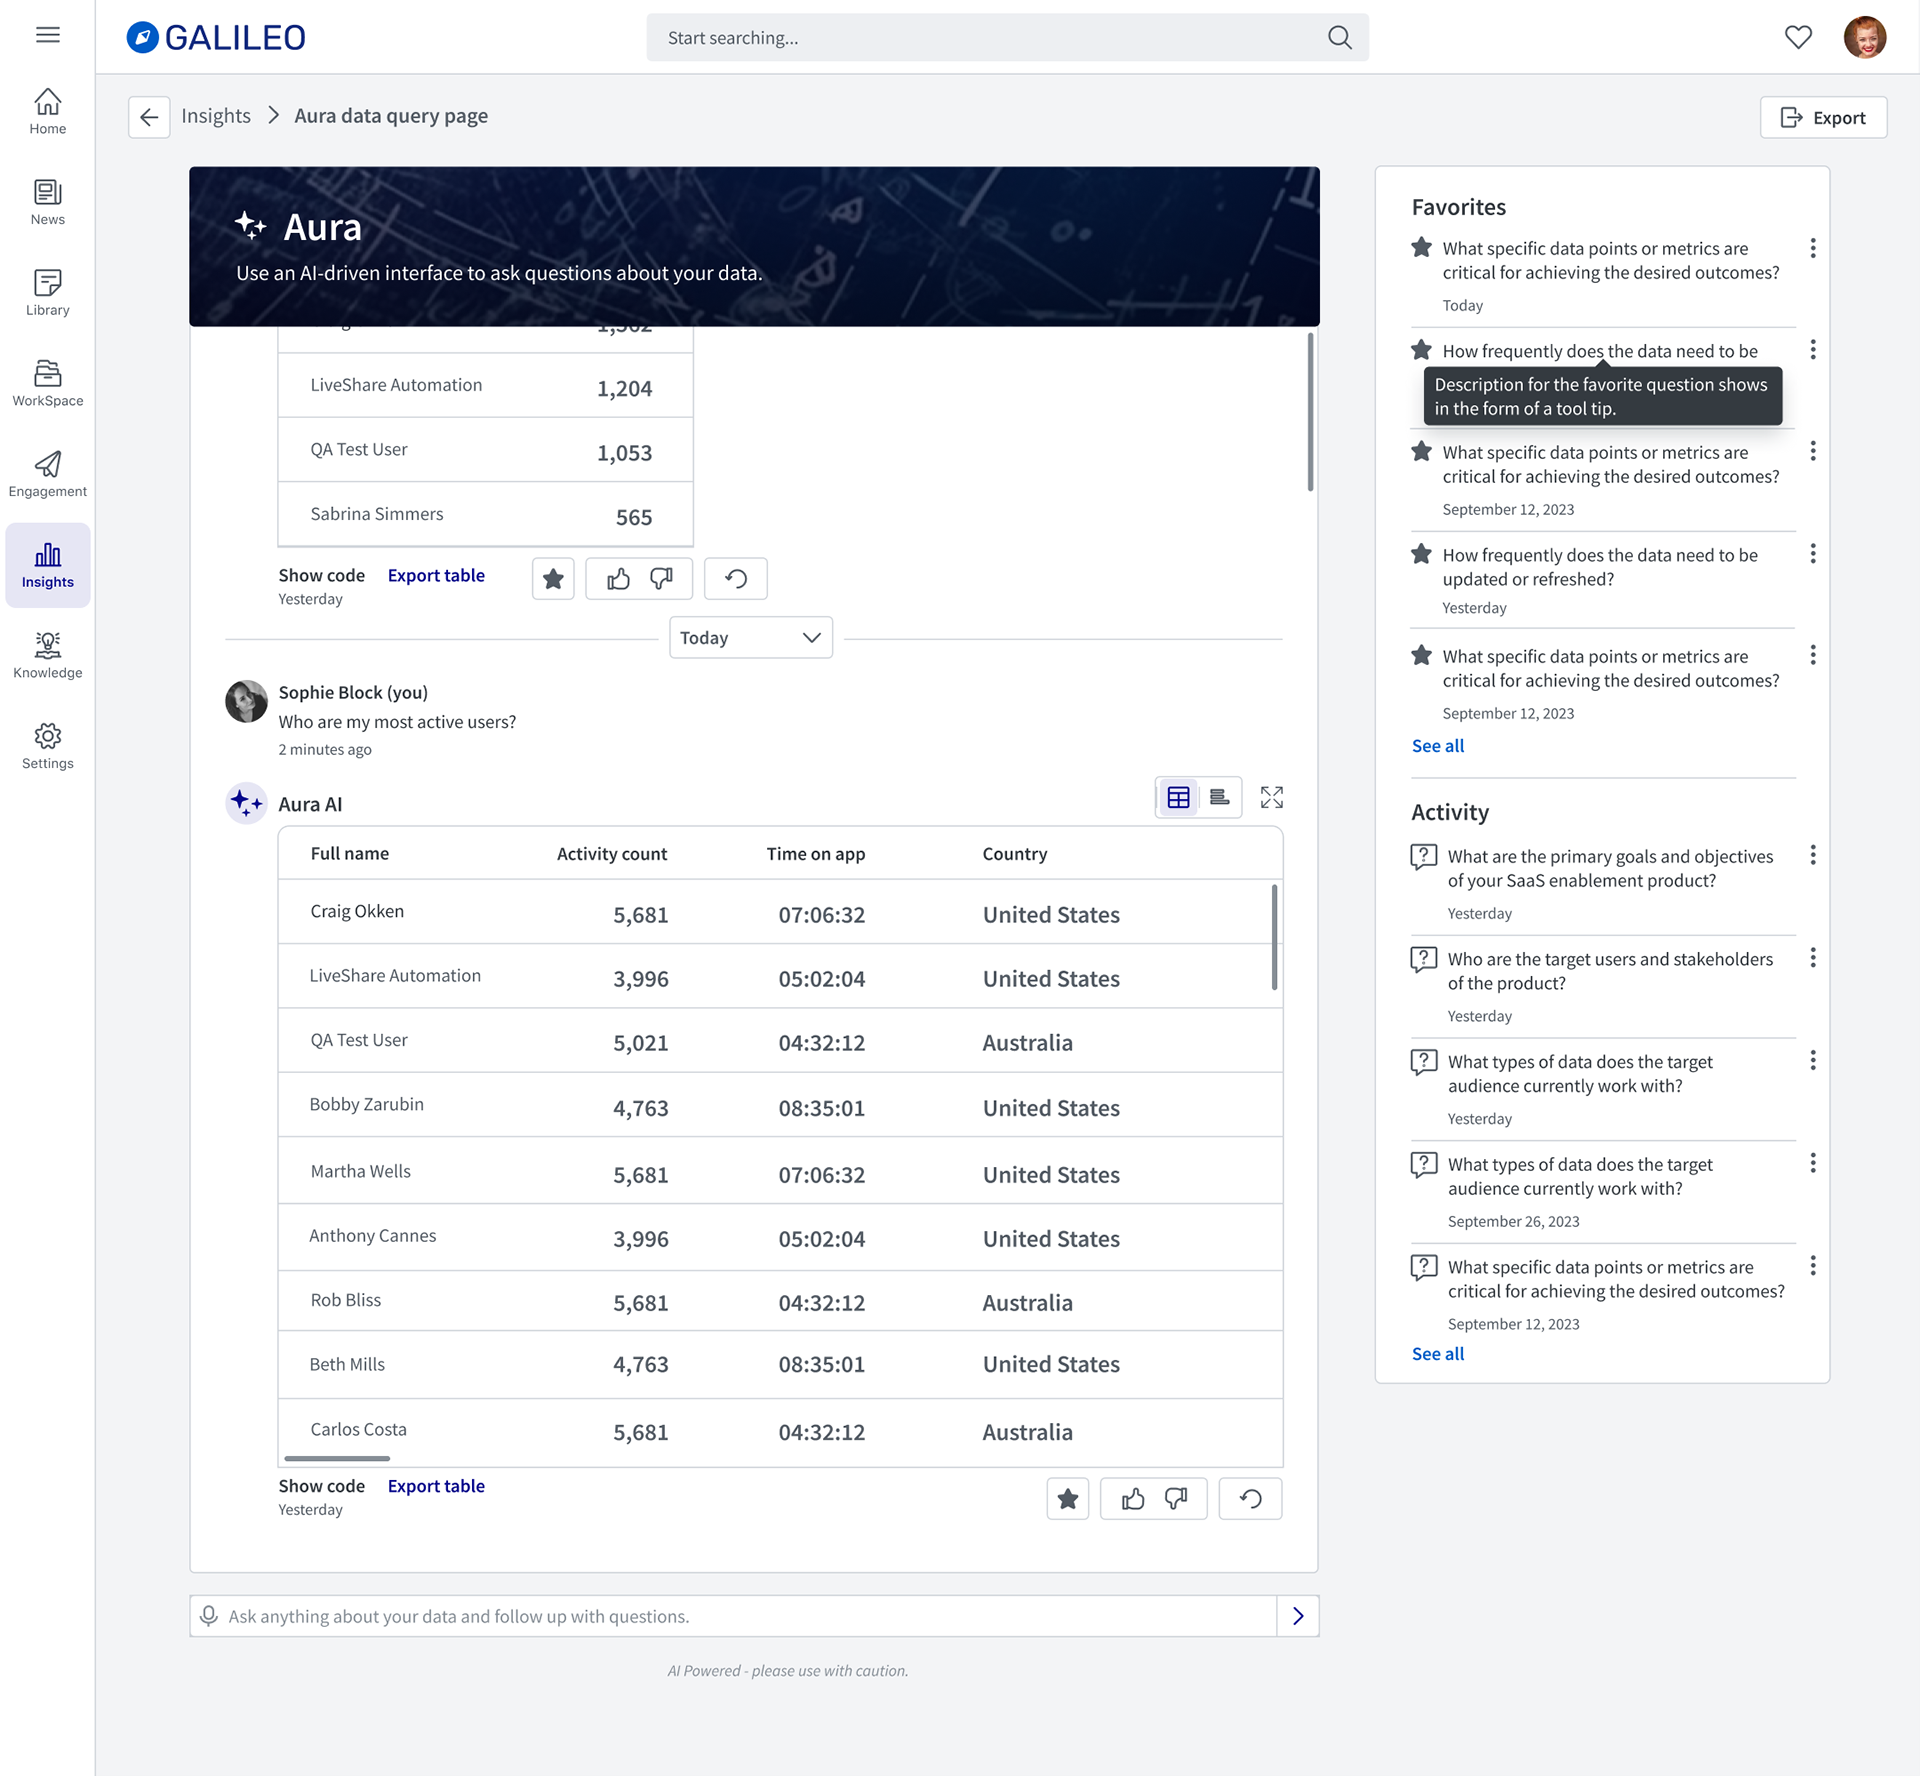The height and width of the screenshot is (1776, 1920).
Task: Click Insights breadcrumb link
Action: coord(216,116)
